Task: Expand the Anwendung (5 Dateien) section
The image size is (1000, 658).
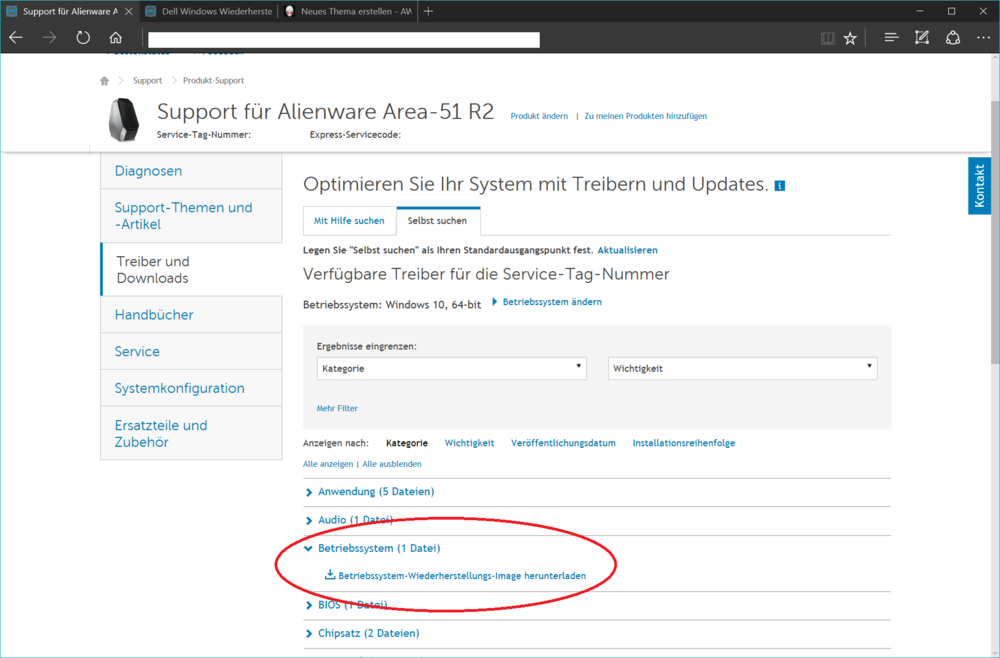Action: click(x=375, y=492)
